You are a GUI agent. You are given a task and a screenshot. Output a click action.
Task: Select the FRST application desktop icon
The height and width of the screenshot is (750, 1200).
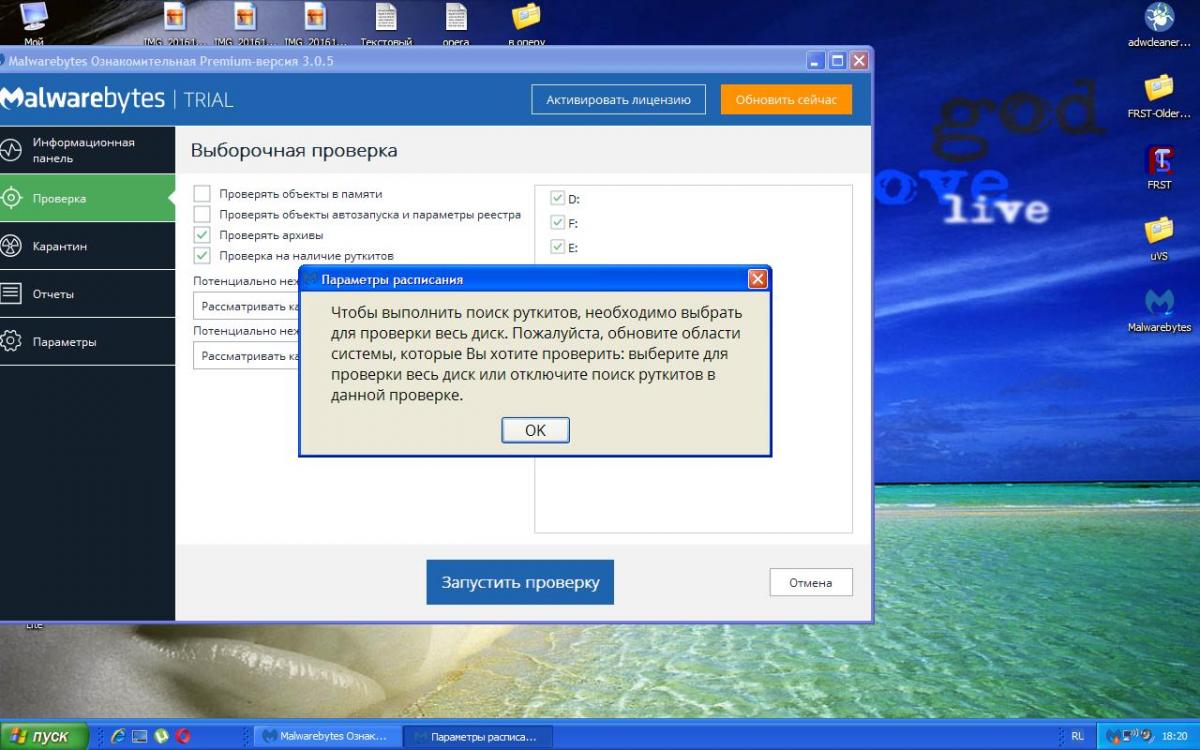(1159, 167)
